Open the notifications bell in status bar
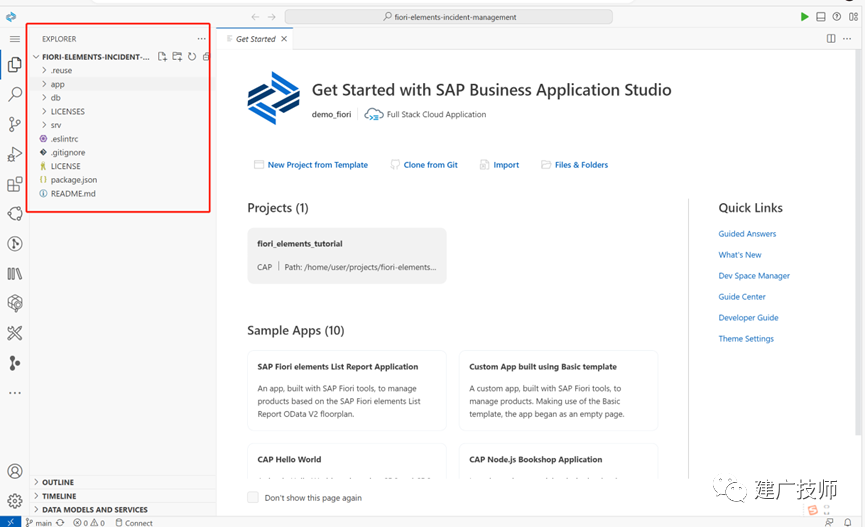Image resolution: width=865 pixels, height=527 pixels. (847, 522)
